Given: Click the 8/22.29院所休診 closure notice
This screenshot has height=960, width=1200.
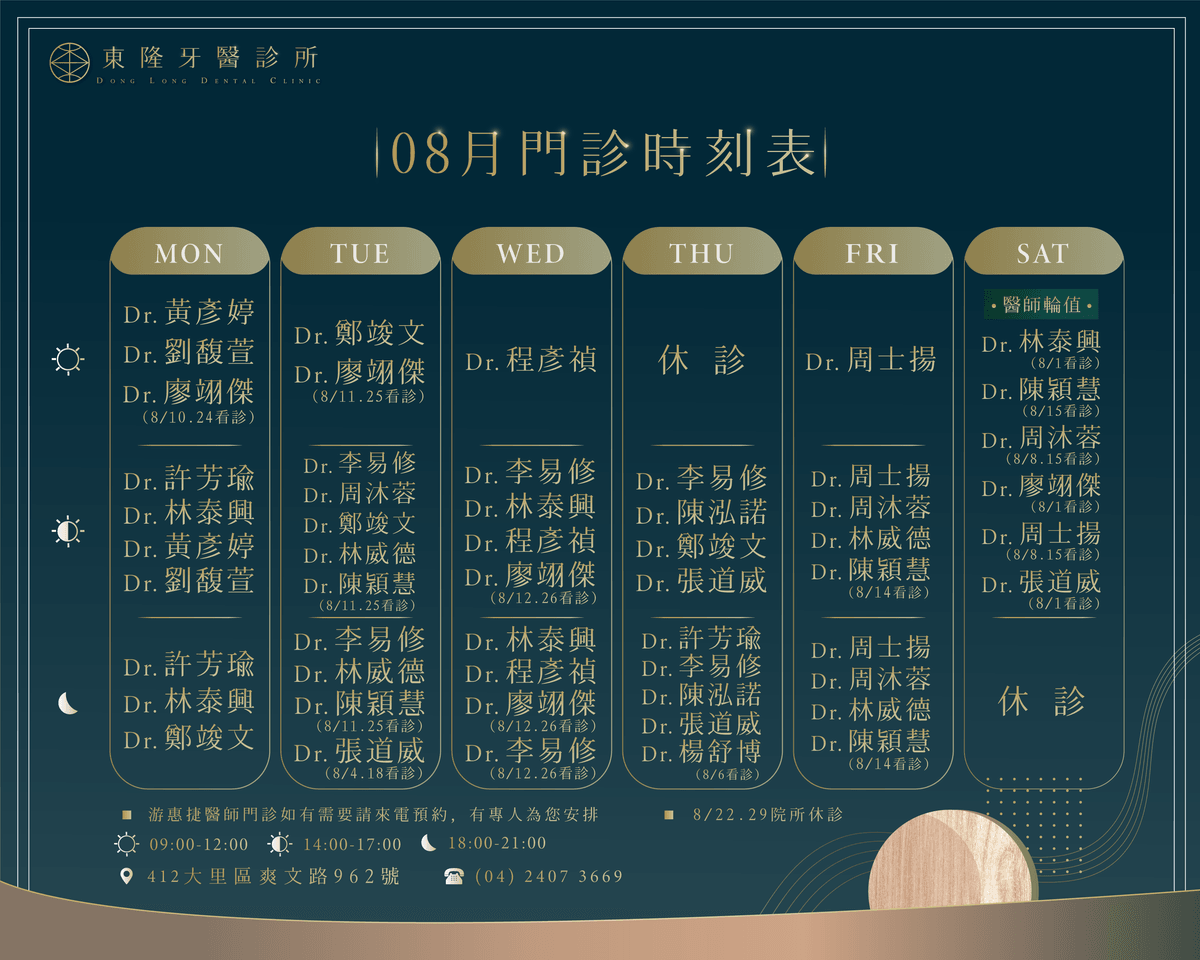Looking at the screenshot, I should click(x=768, y=815).
